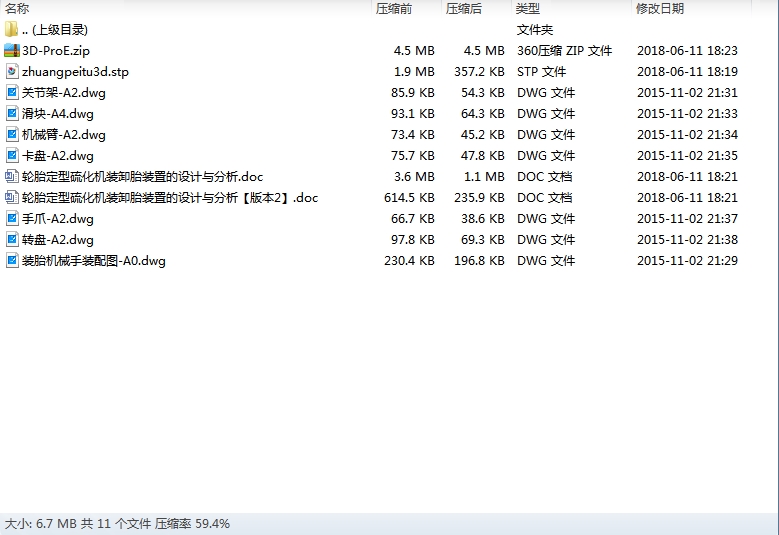The height and width of the screenshot is (535, 779).
Task: Click the 360压缩 ZIP 文件 type cell
Action: click(564, 51)
